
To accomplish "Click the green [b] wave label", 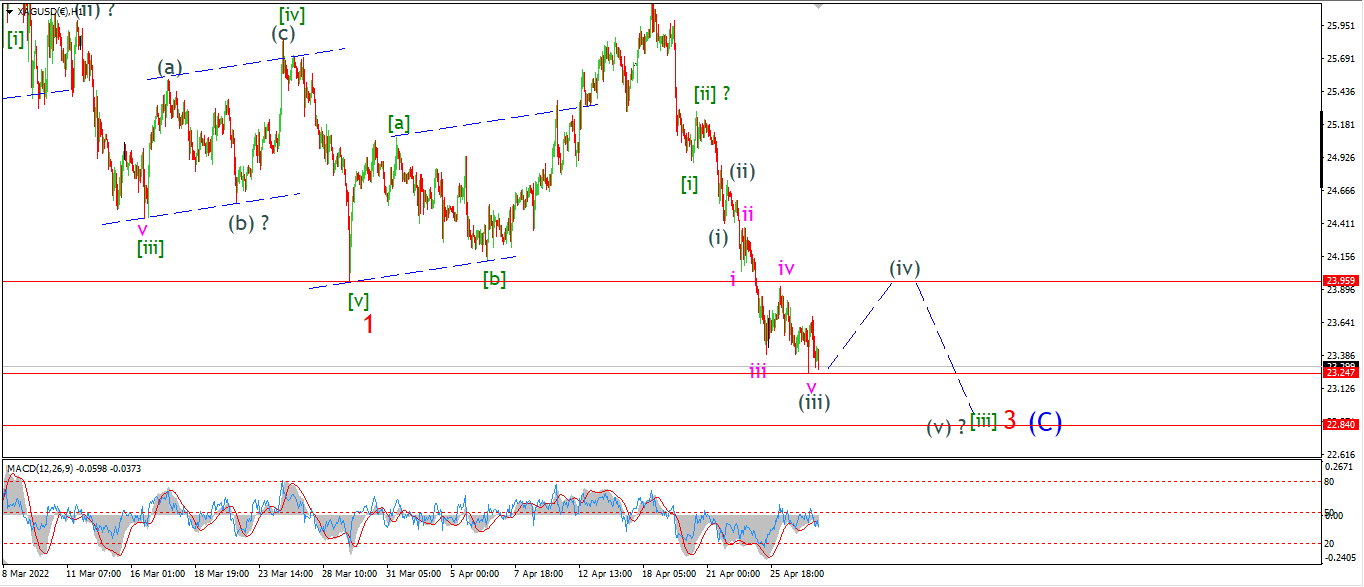I will click(x=494, y=279).
